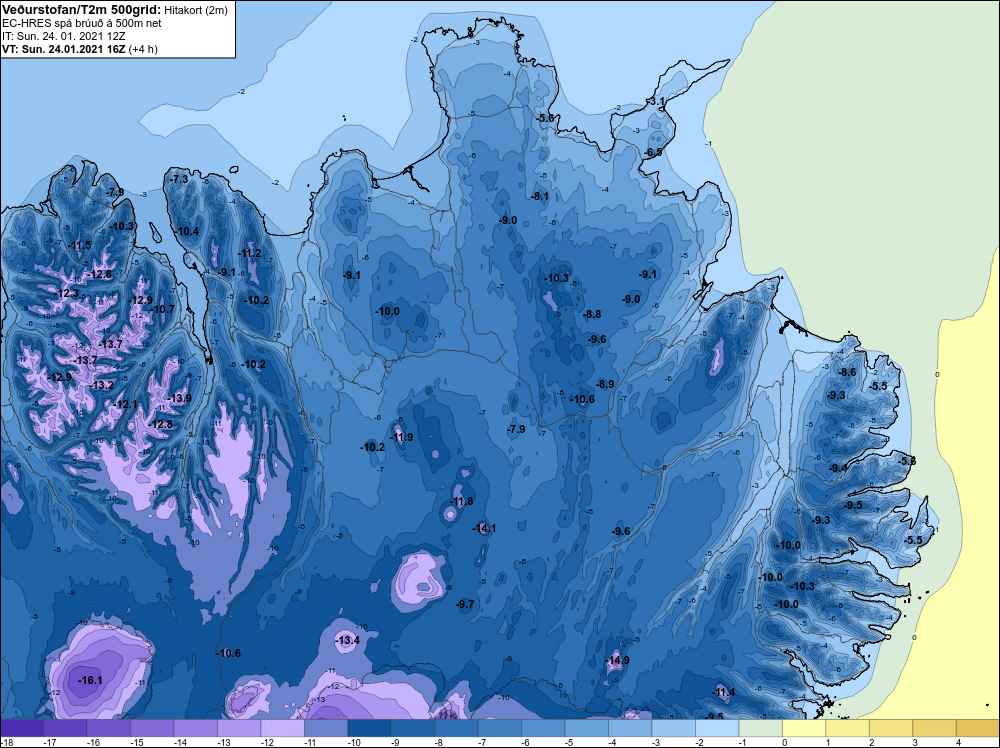Click the -13.2 temperature value
Screen dimensions: 1000x748
[x=101, y=385]
